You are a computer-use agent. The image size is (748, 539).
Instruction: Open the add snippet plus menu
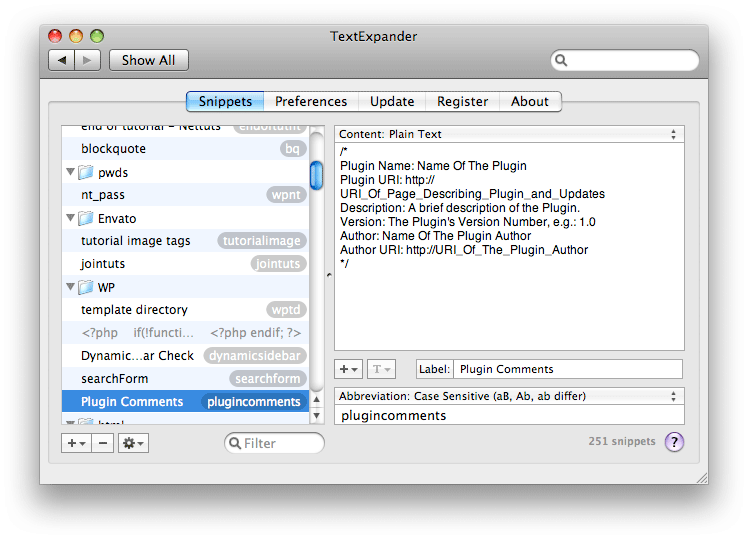coord(76,443)
